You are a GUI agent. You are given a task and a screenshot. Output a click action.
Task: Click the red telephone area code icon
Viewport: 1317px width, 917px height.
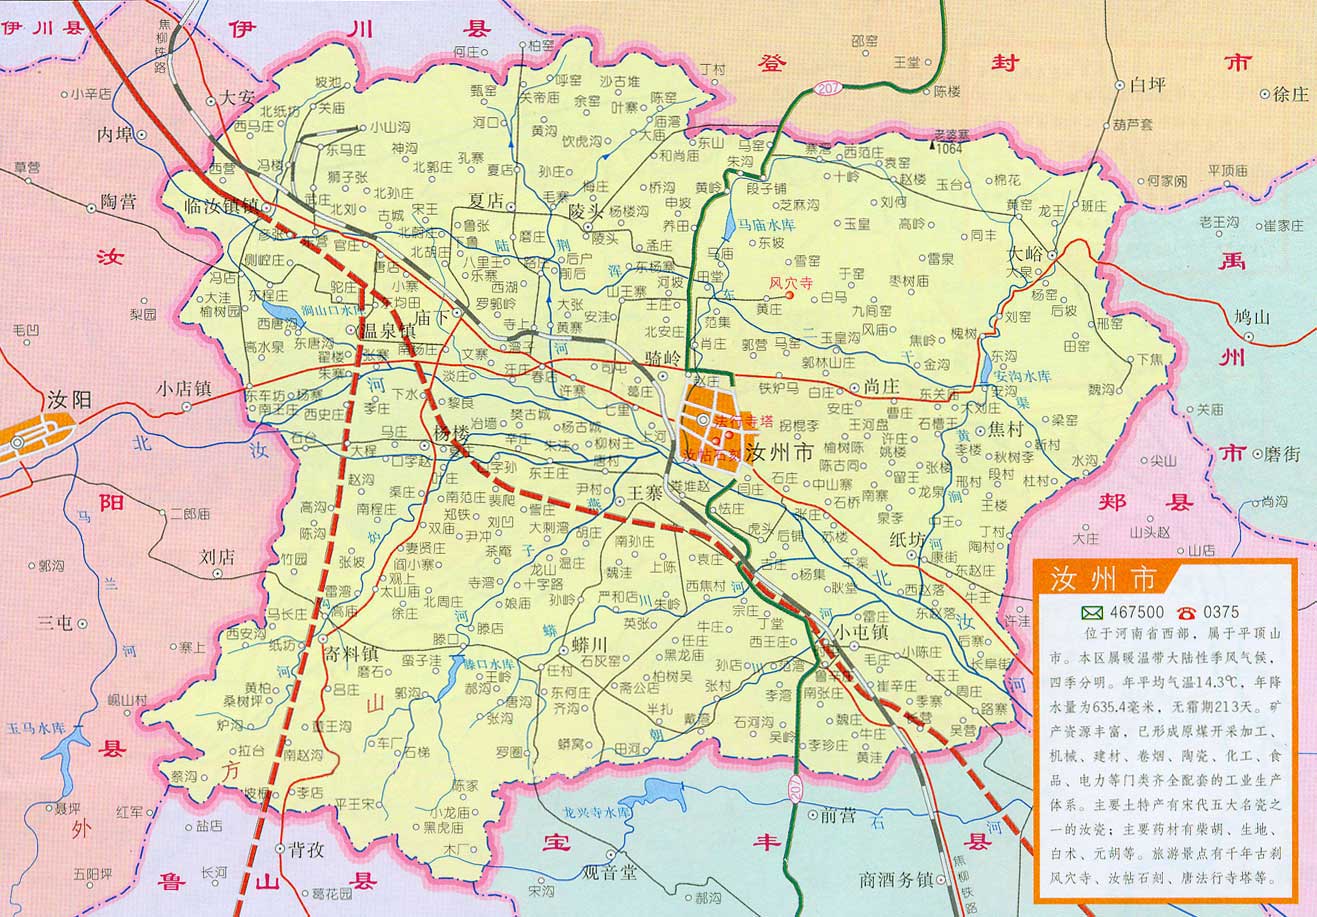tap(1187, 612)
